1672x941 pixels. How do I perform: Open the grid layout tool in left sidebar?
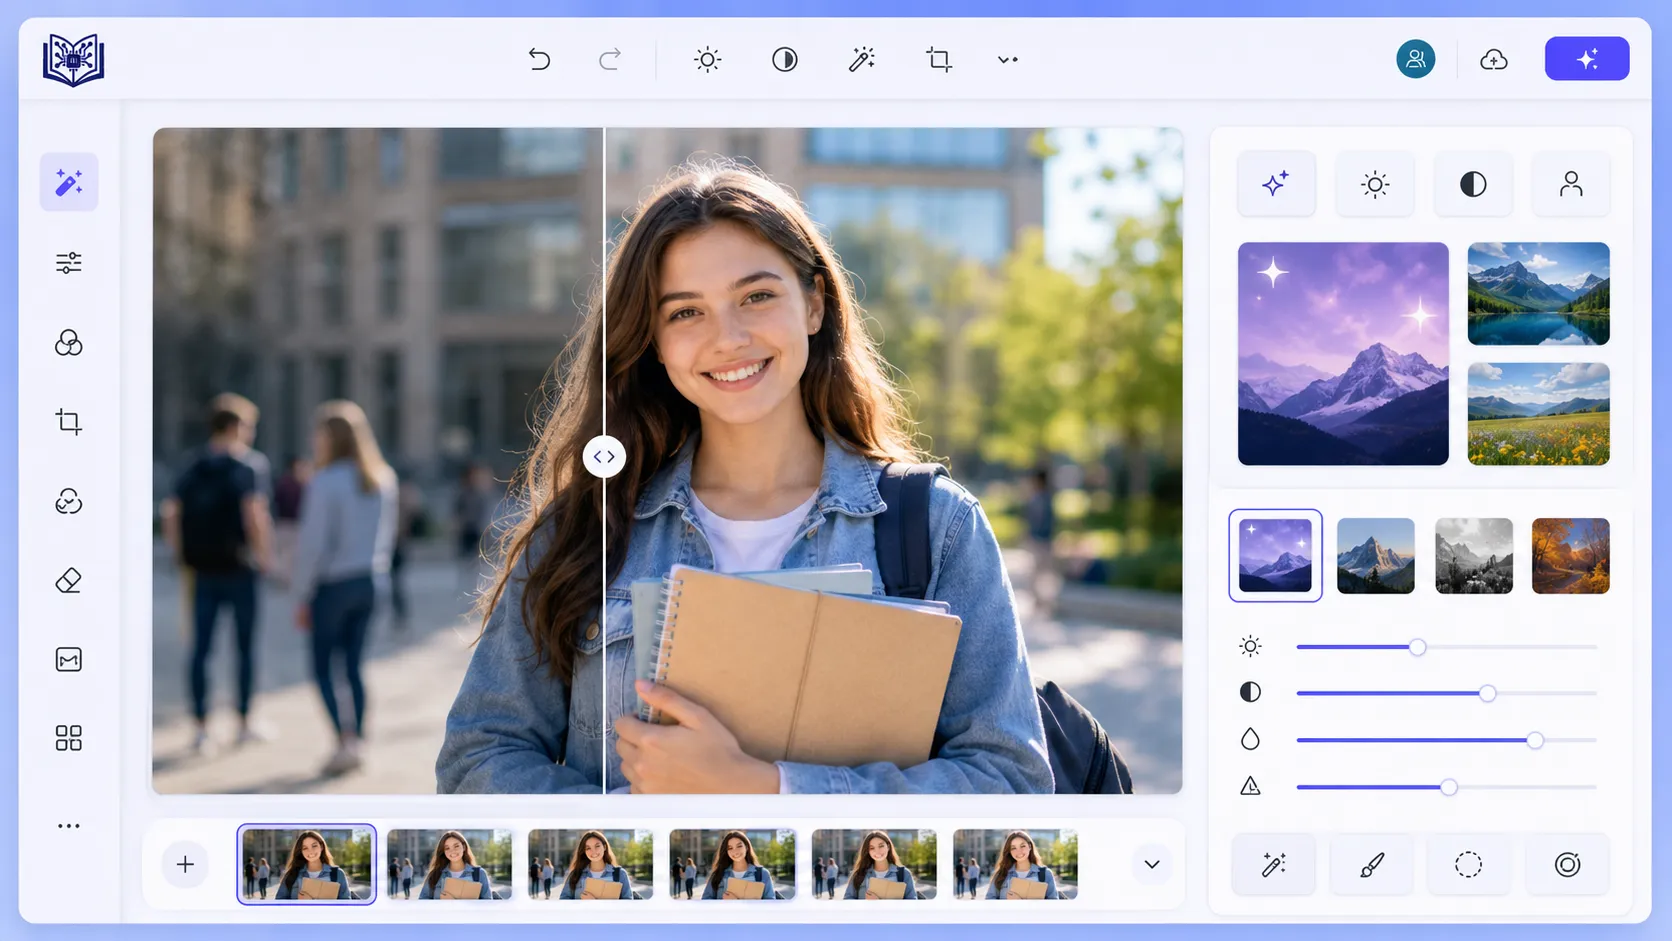tap(69, 738)
